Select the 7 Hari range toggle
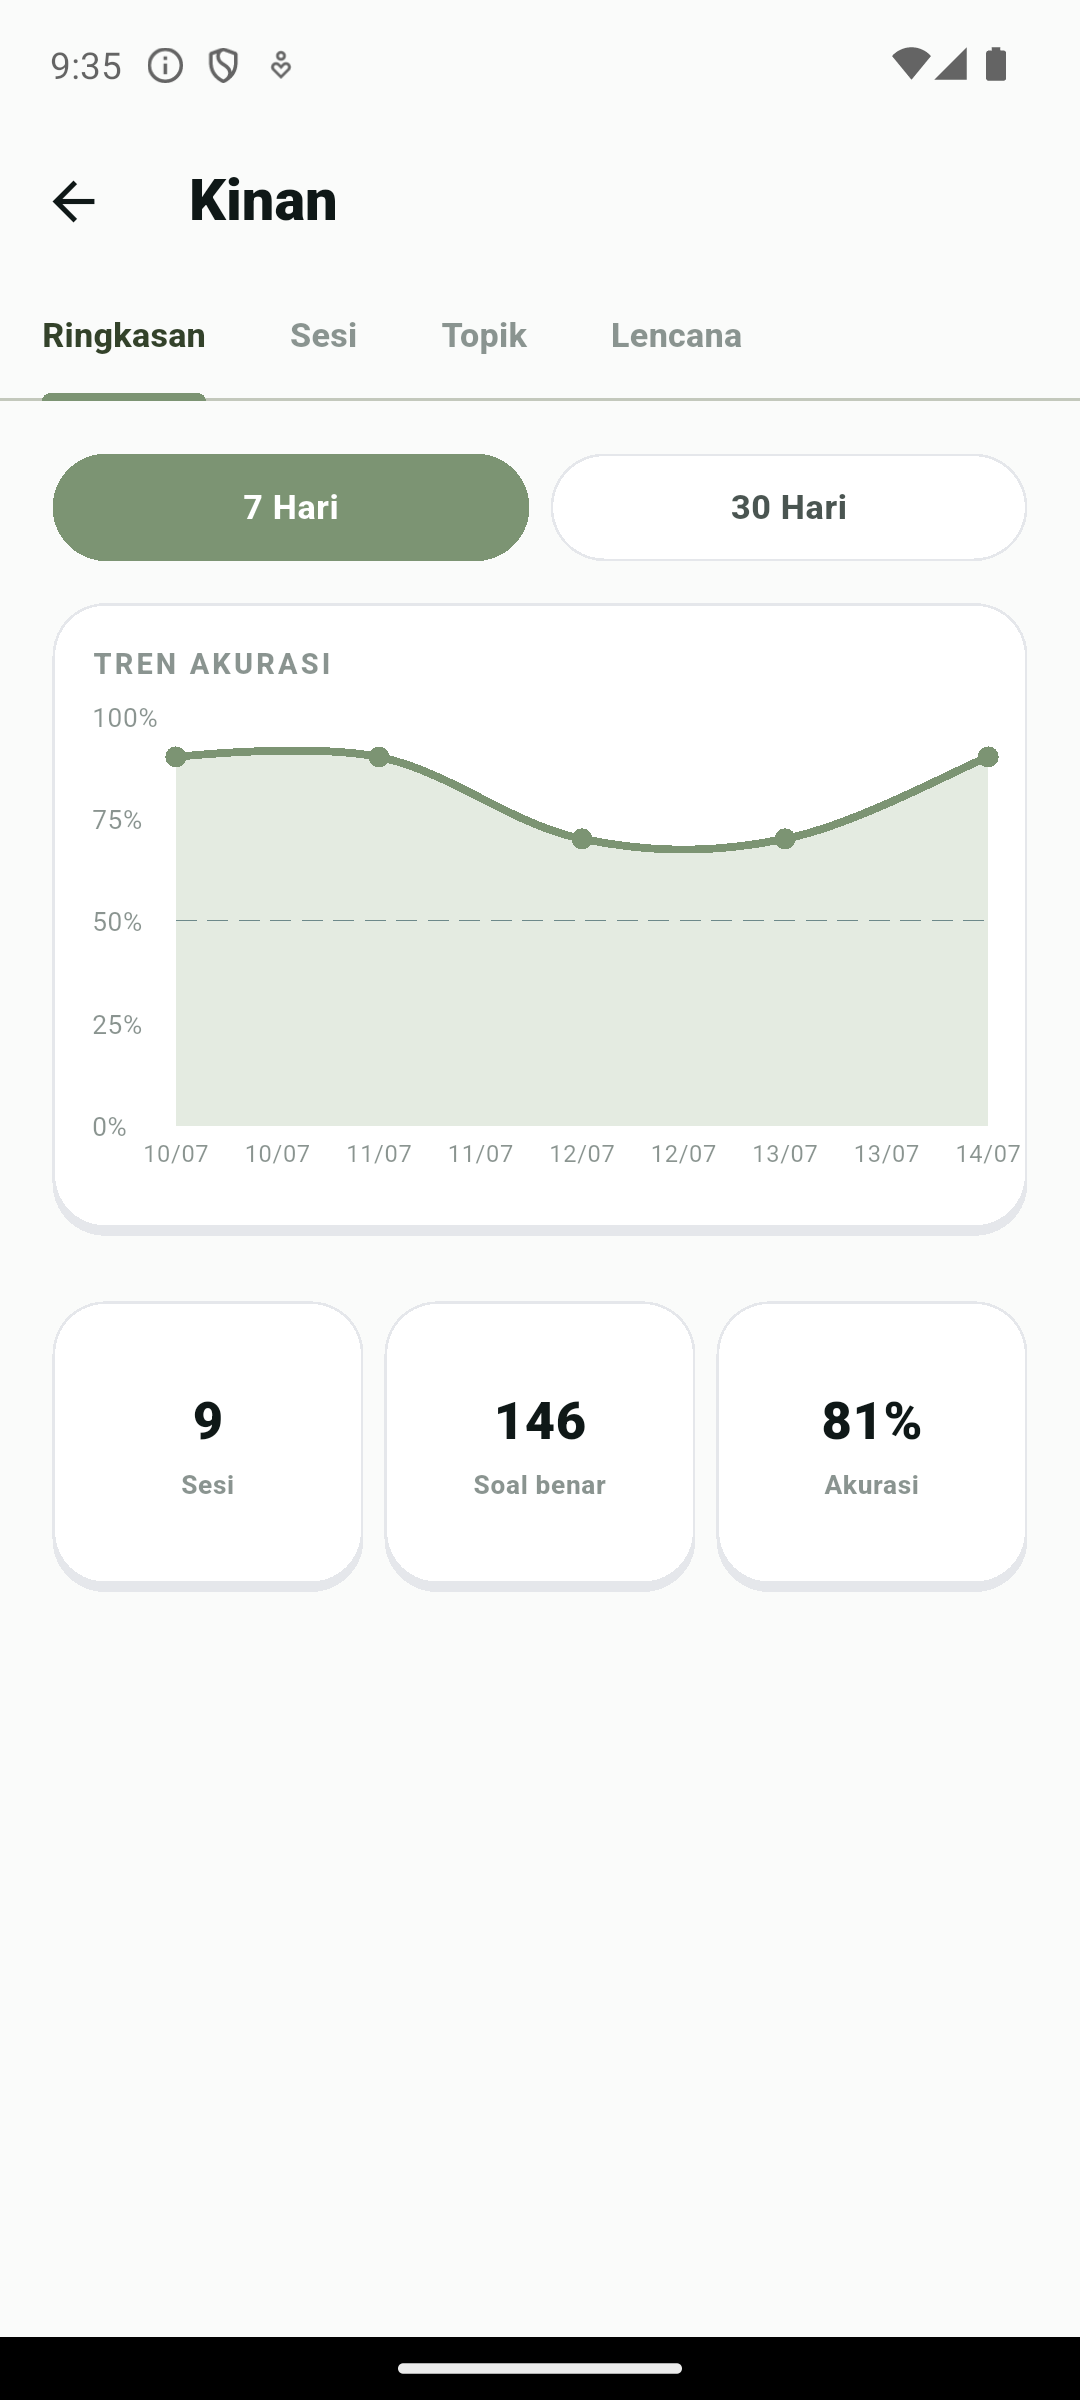The width and height of the screenshot is (1080, 2400). 291,507
